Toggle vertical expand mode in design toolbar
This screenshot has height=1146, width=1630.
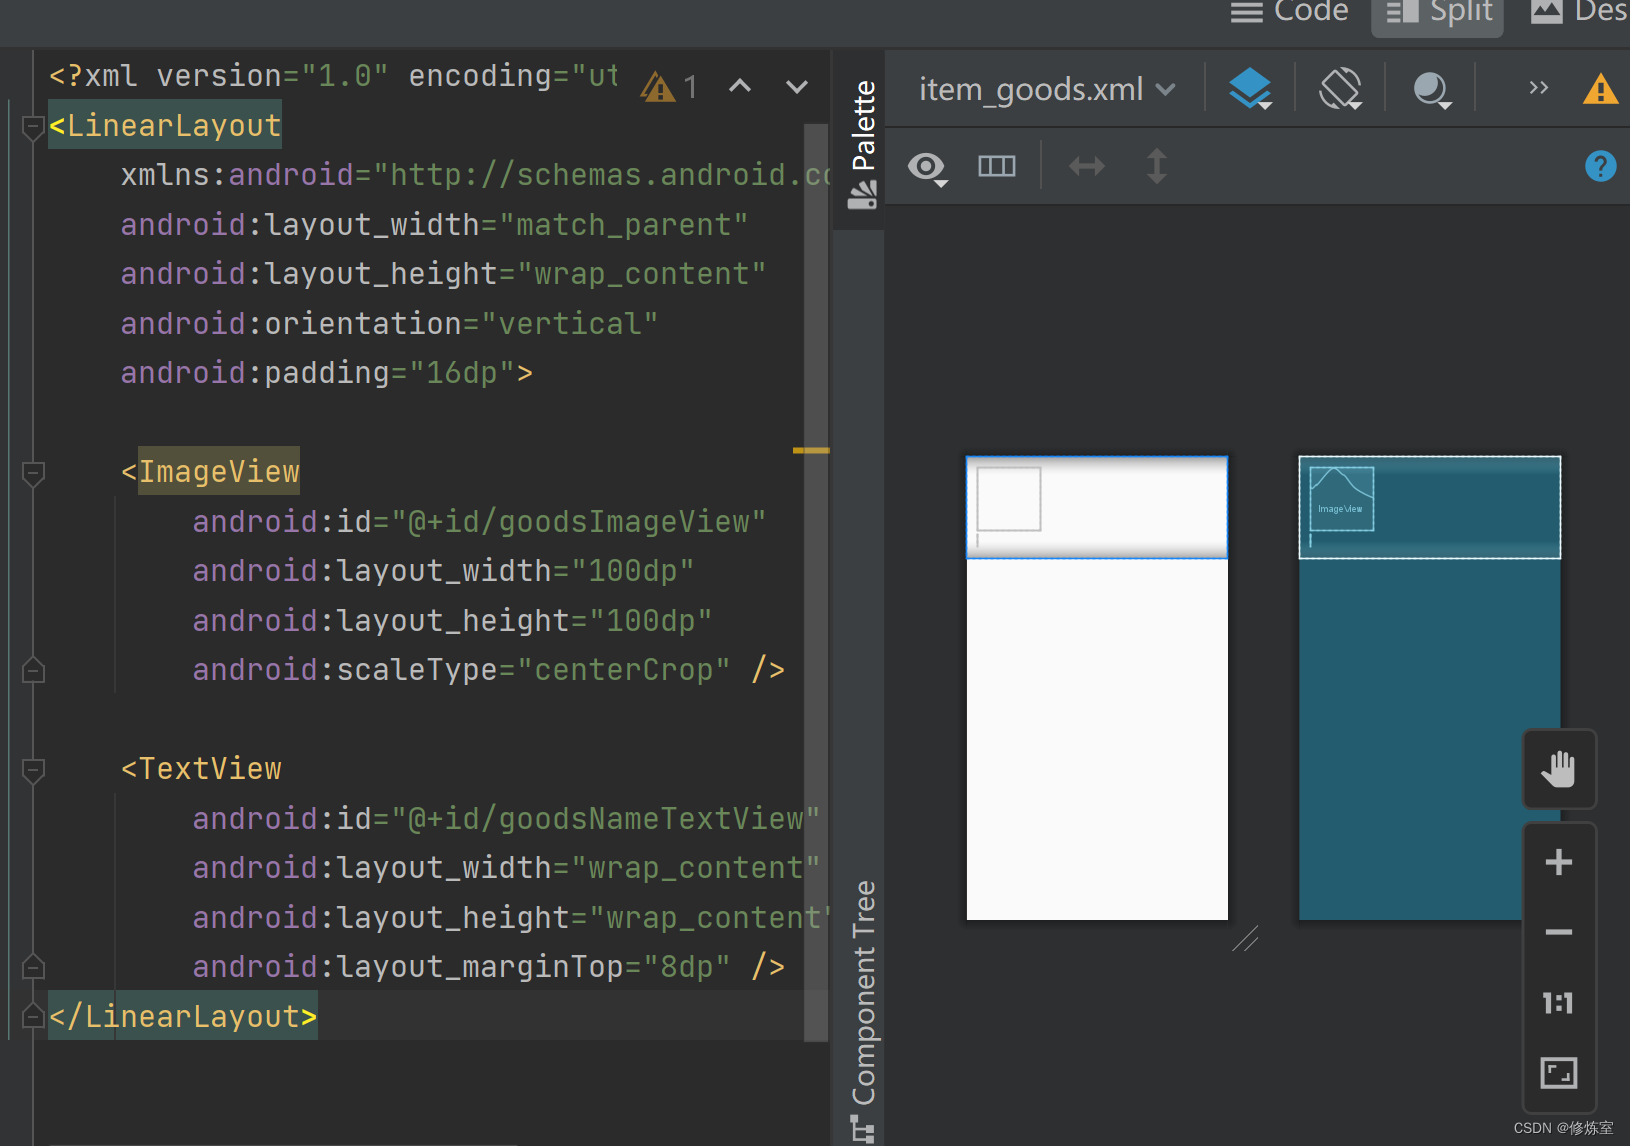point(1157,166)
